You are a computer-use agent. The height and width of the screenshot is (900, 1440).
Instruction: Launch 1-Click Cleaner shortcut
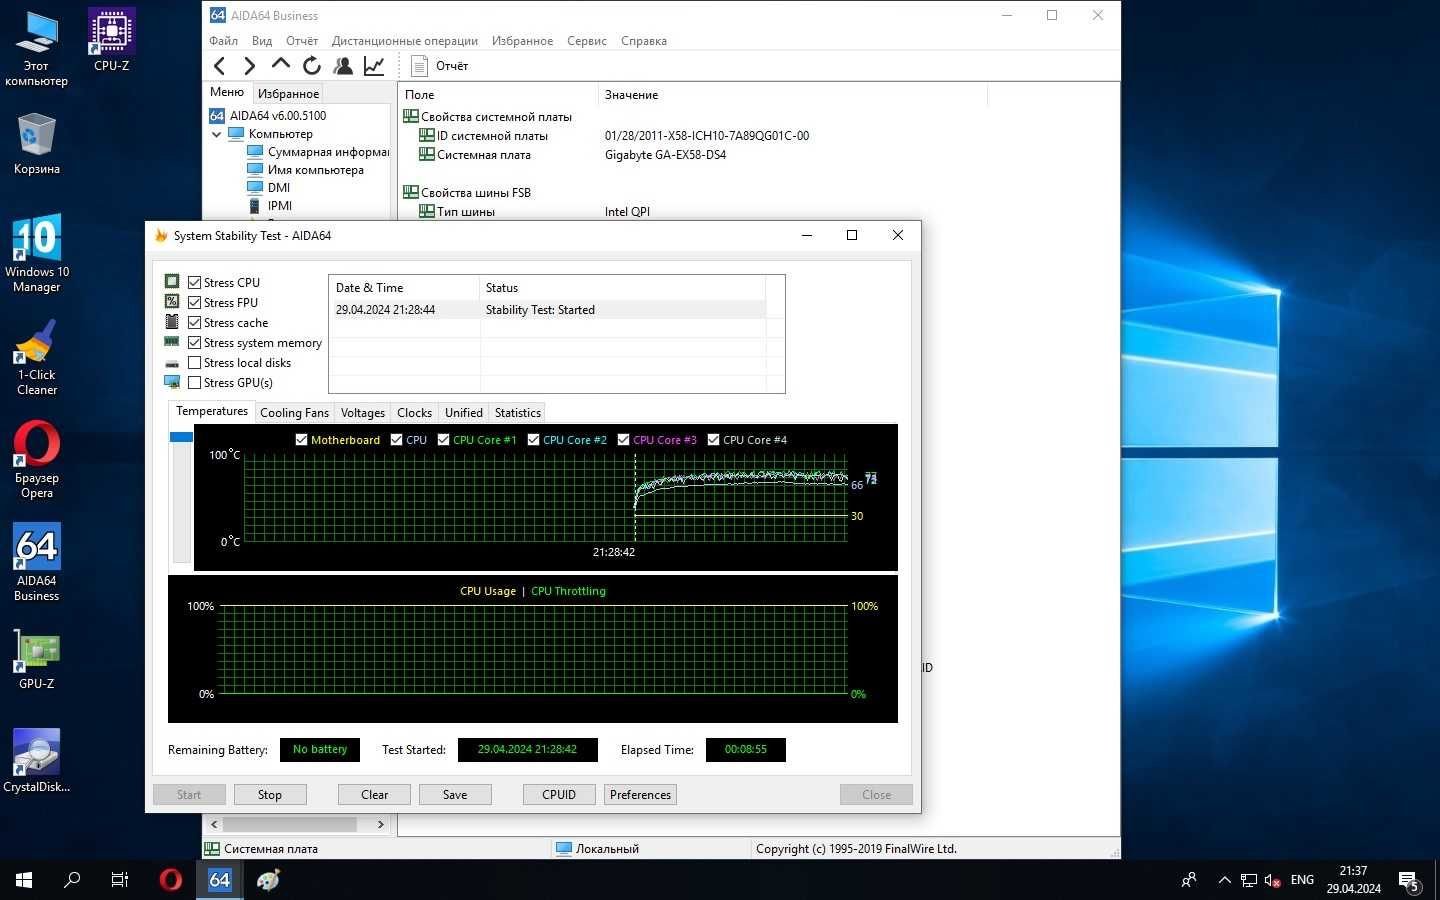tap(37, 357)
